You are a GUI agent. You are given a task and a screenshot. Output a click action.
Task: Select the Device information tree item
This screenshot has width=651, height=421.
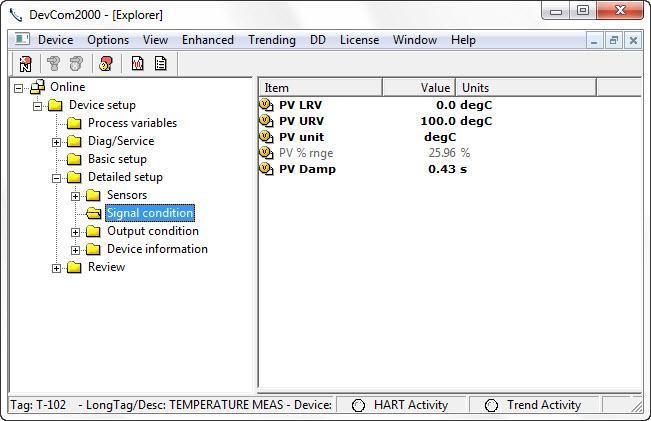(157, 249)
